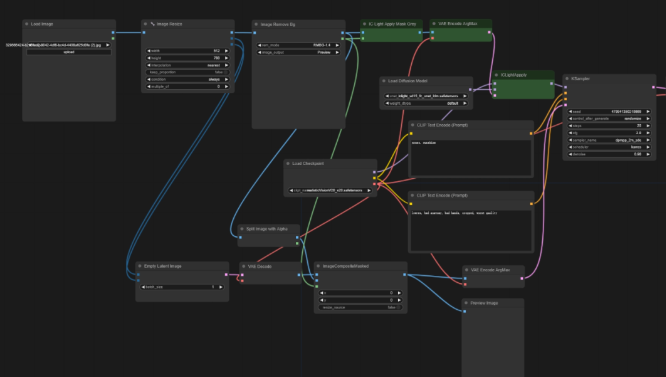Click the Image Resize node collapse dot
Image resolution: width=666 pixels, height=377 pixels.
click(x=146, y=24)
